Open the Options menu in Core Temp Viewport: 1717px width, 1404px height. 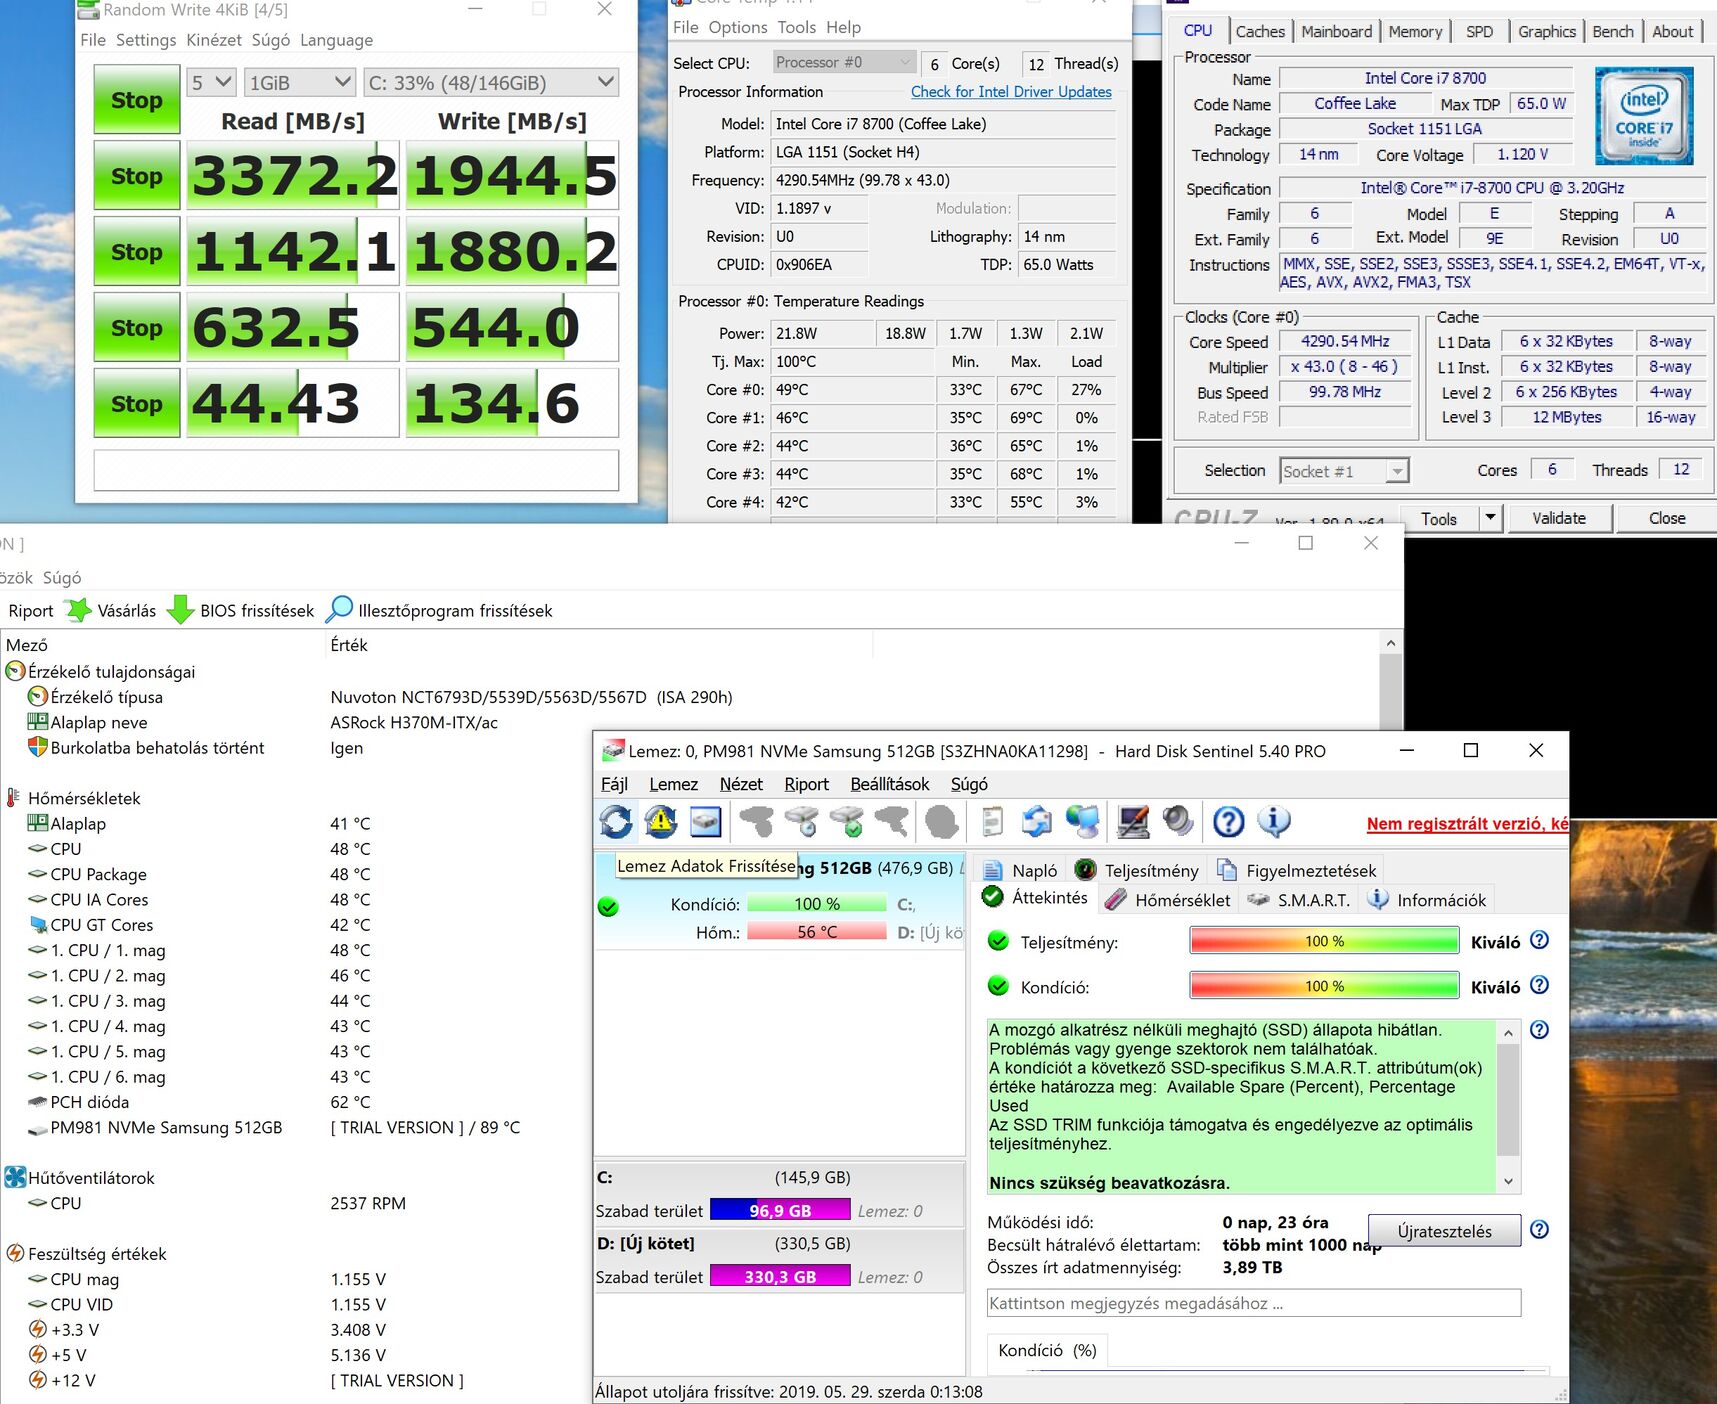tap(738, 27)
